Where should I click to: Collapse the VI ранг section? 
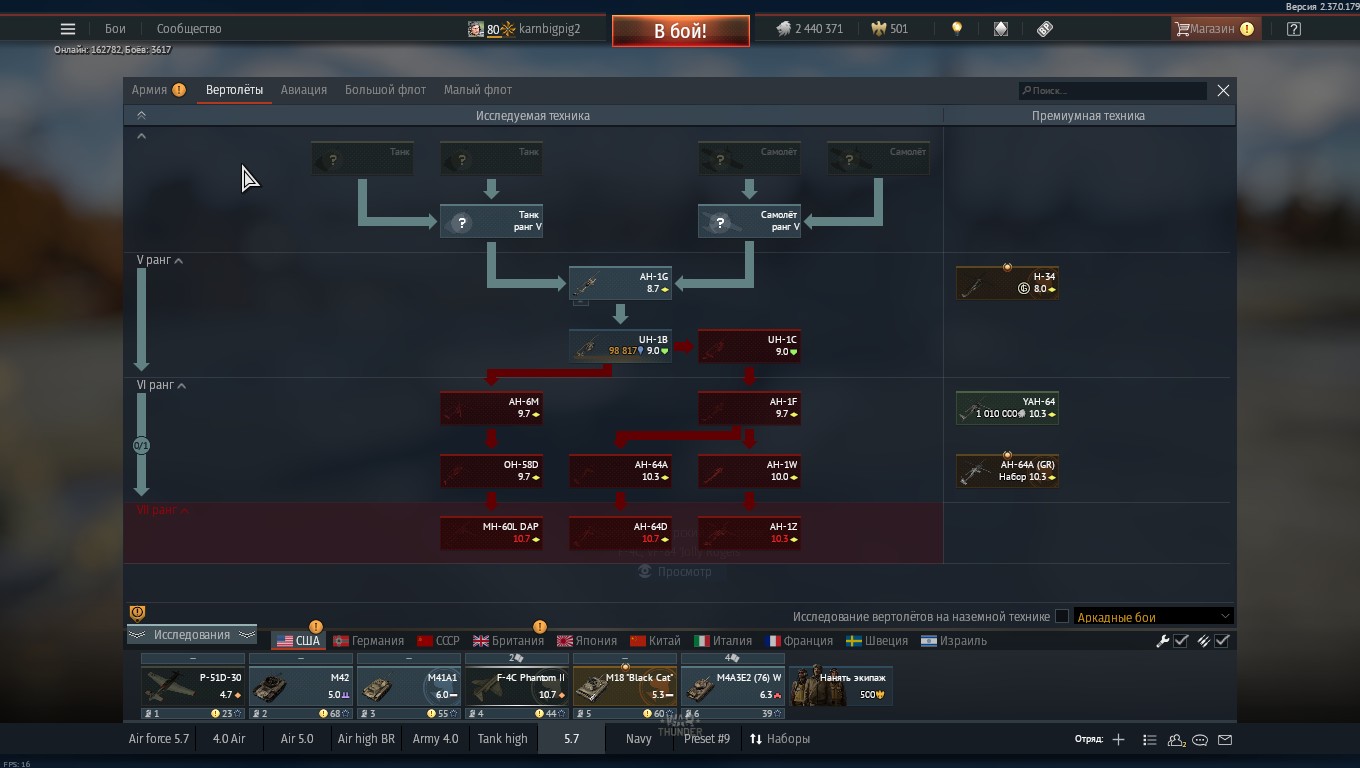coord(162,385)
